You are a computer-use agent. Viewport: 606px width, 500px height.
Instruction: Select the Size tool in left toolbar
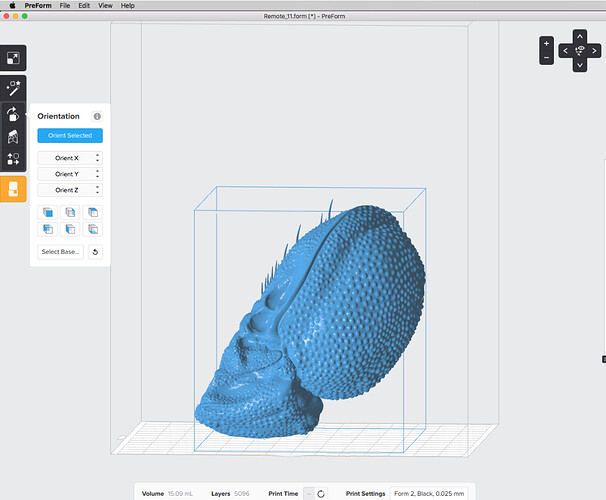point(14,59)
